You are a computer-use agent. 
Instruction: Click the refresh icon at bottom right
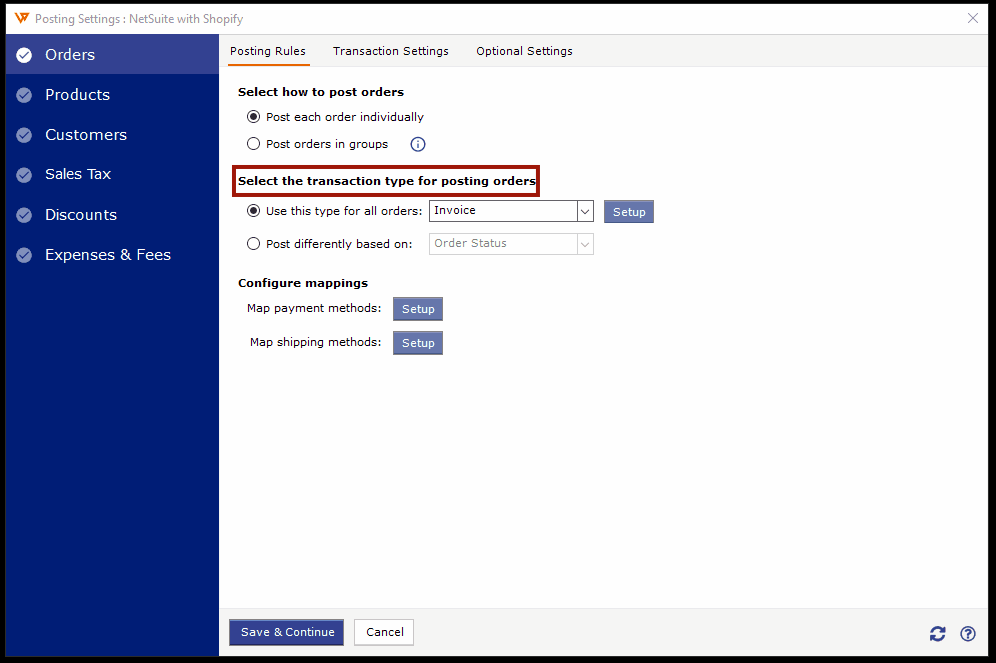[938, 633]
